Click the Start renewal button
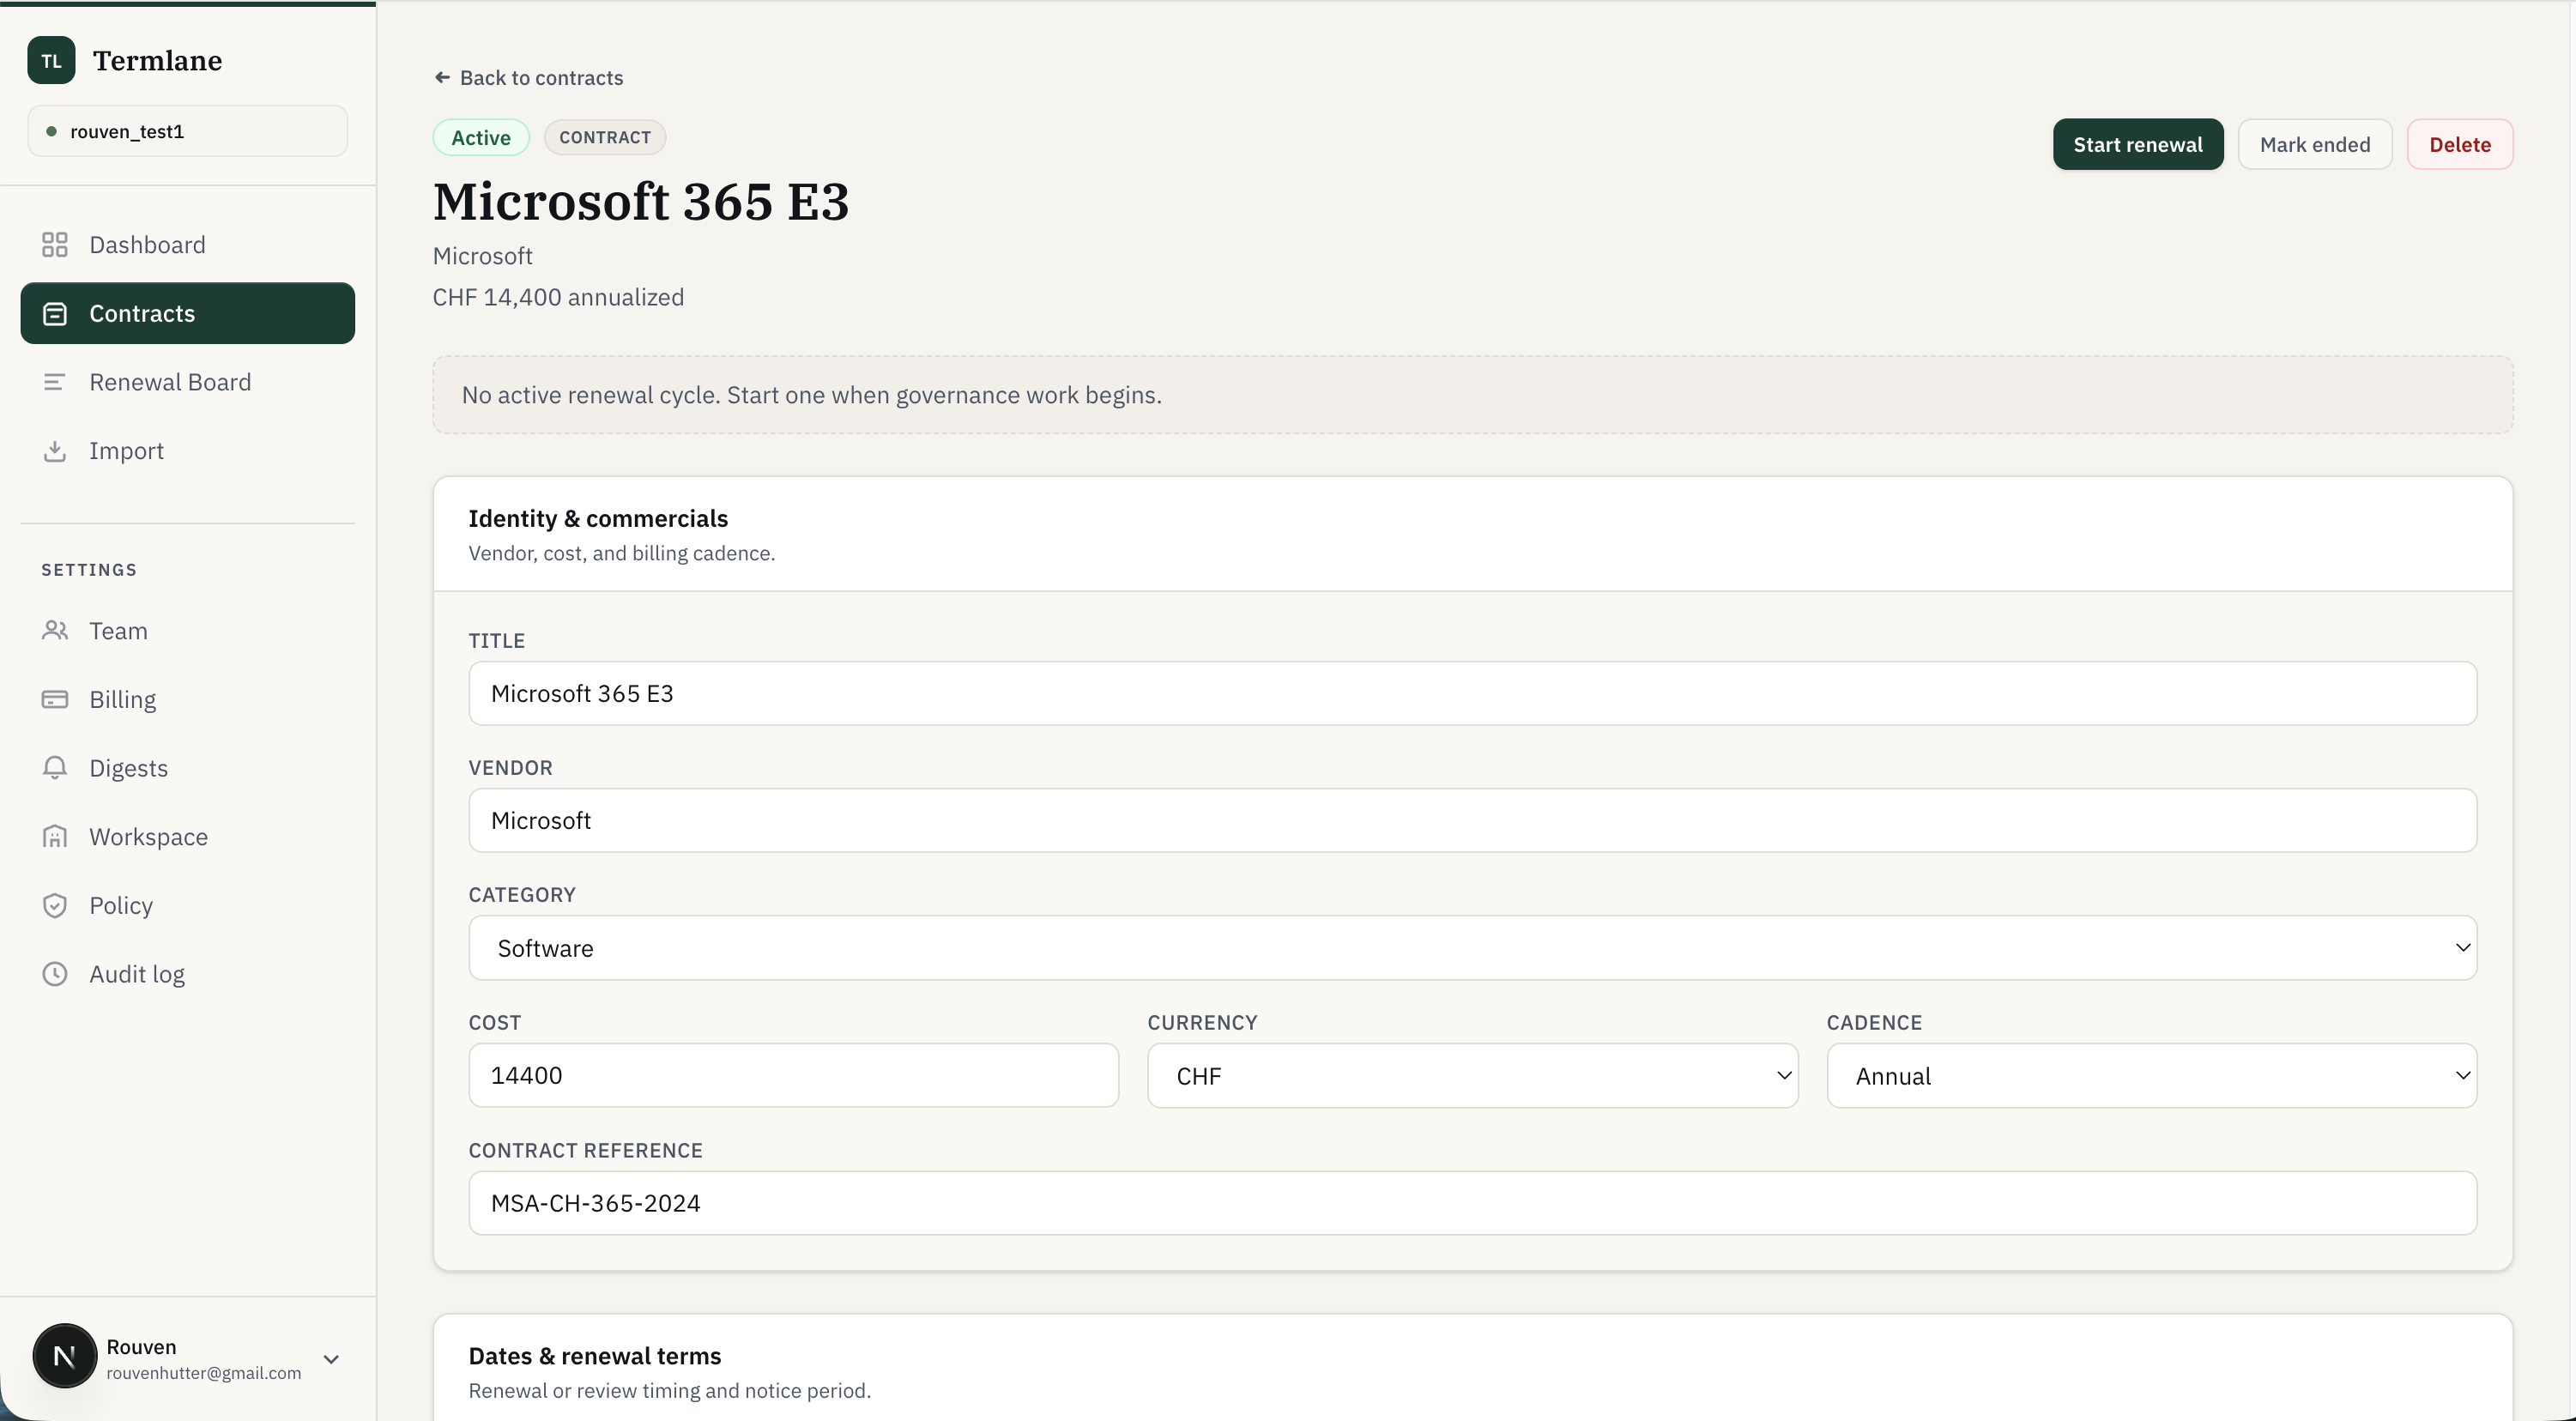2576x1421 pixels. click(2138, 144)
